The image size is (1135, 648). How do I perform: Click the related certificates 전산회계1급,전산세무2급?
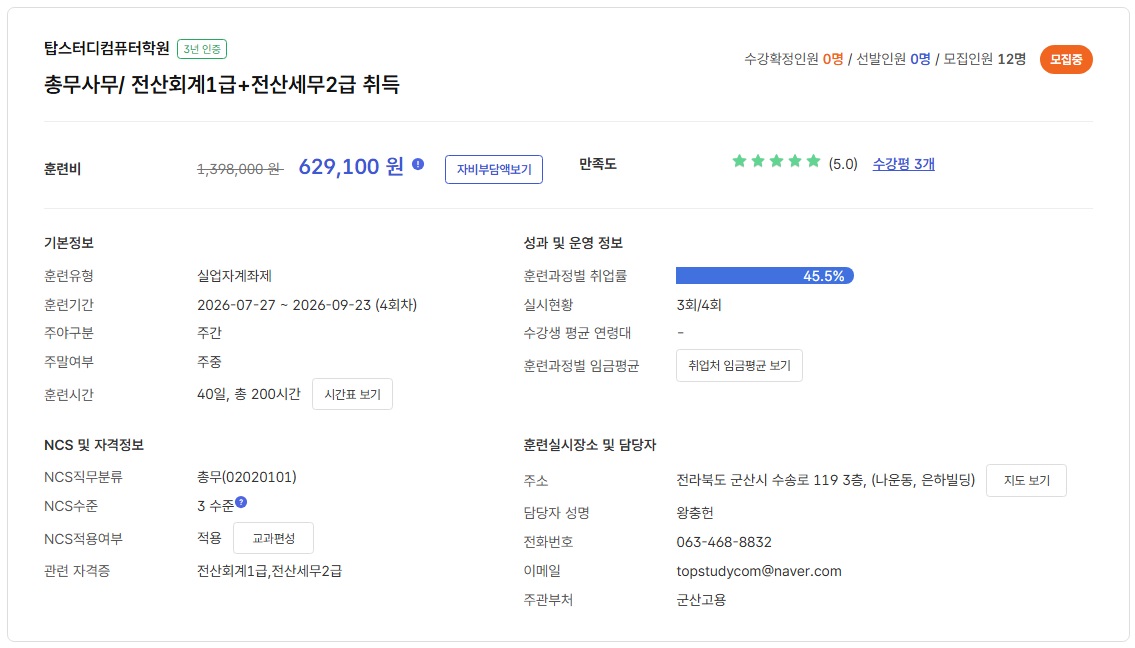pos(269,571)
